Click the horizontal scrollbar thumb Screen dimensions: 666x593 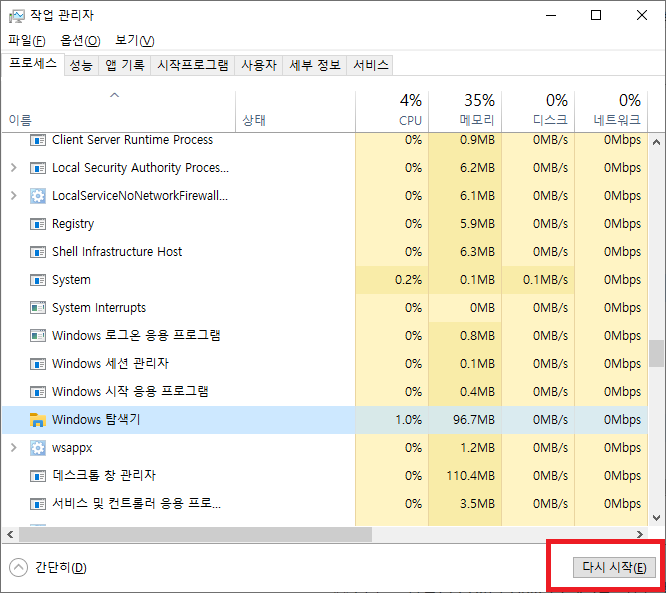click(x=195, y=534)
